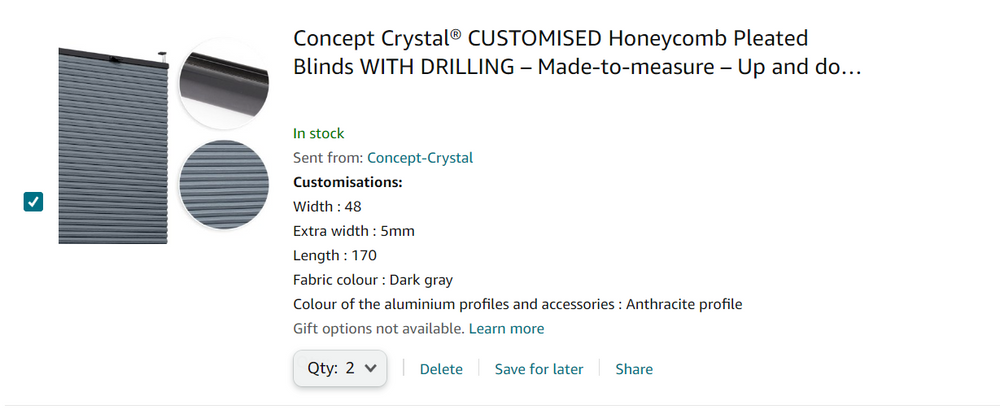The image size is (1000, 414).
Task: Click the Length : 170 line
Action: 334,255
